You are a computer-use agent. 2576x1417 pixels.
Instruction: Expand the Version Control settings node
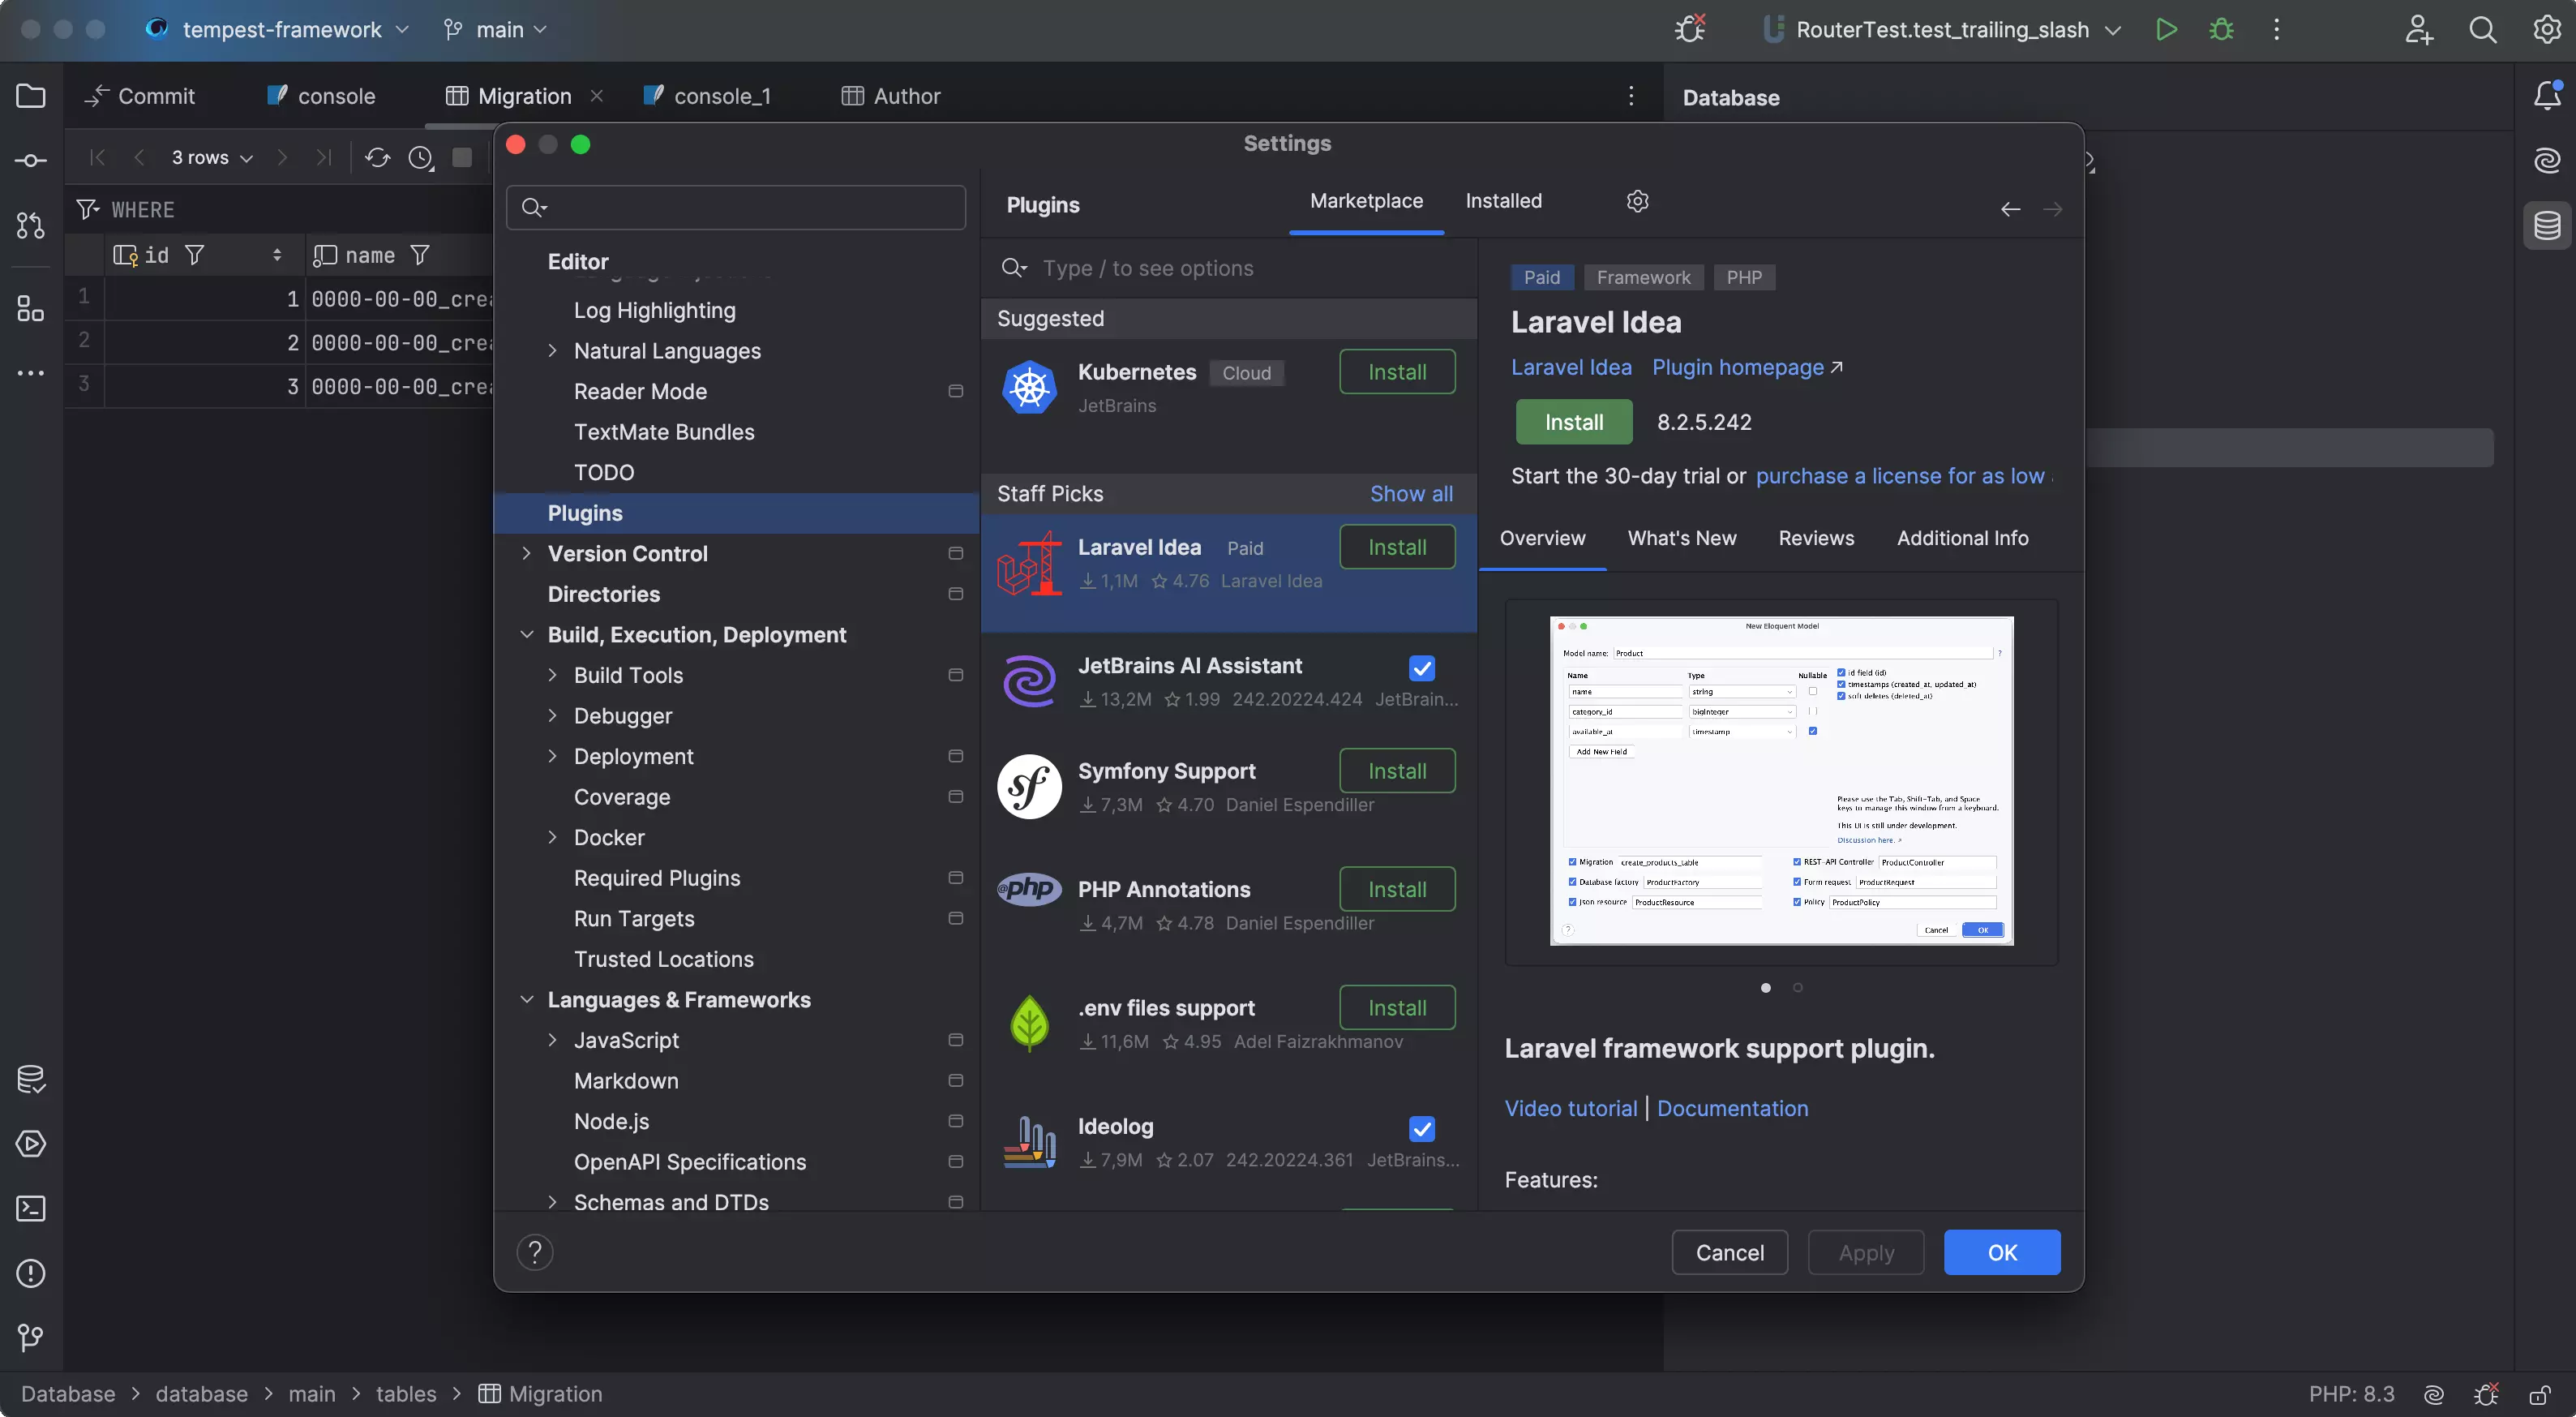click(x=526, y=554)
